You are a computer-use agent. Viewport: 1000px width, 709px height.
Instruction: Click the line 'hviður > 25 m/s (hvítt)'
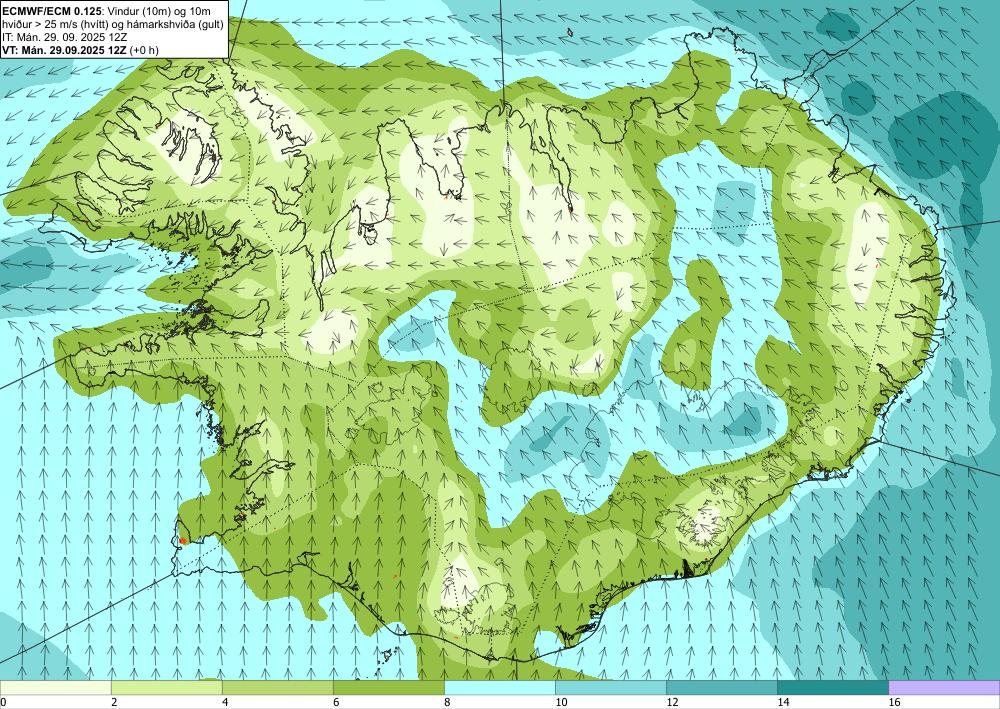[112, 24]
